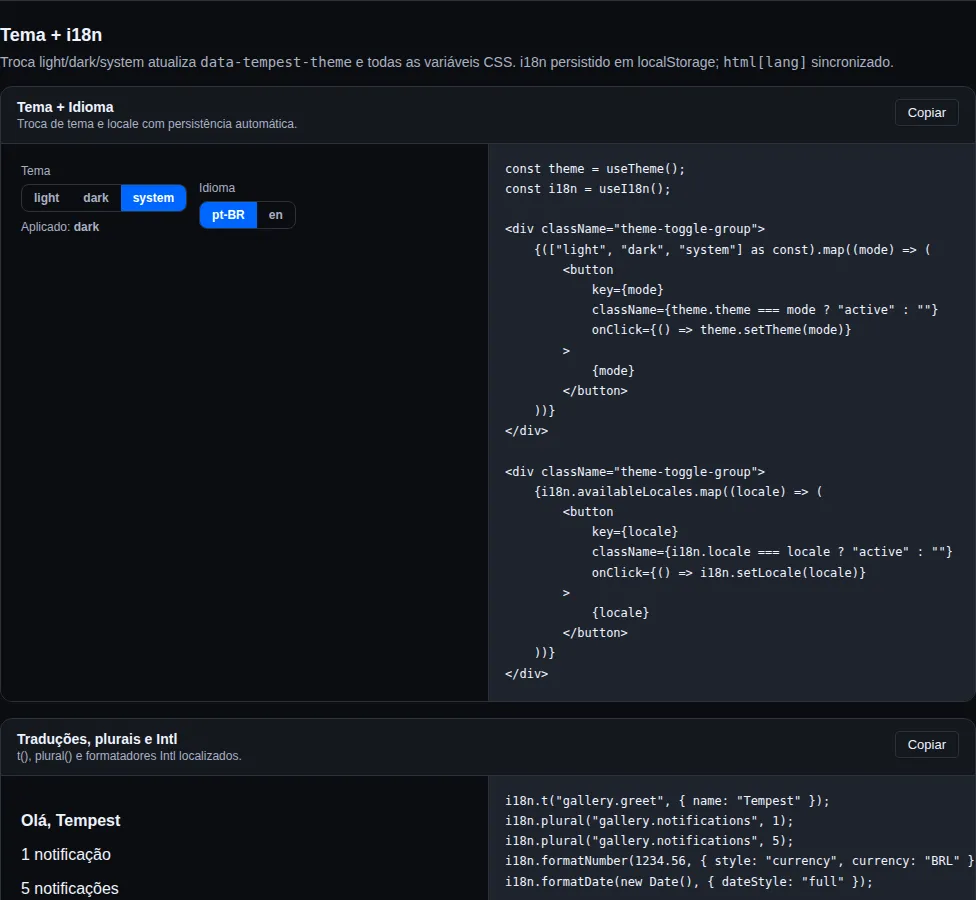Click the const theme = useTheme() line
Viewport: 976px width, 900px height.
pyautogui.click(x=594, y=169)
